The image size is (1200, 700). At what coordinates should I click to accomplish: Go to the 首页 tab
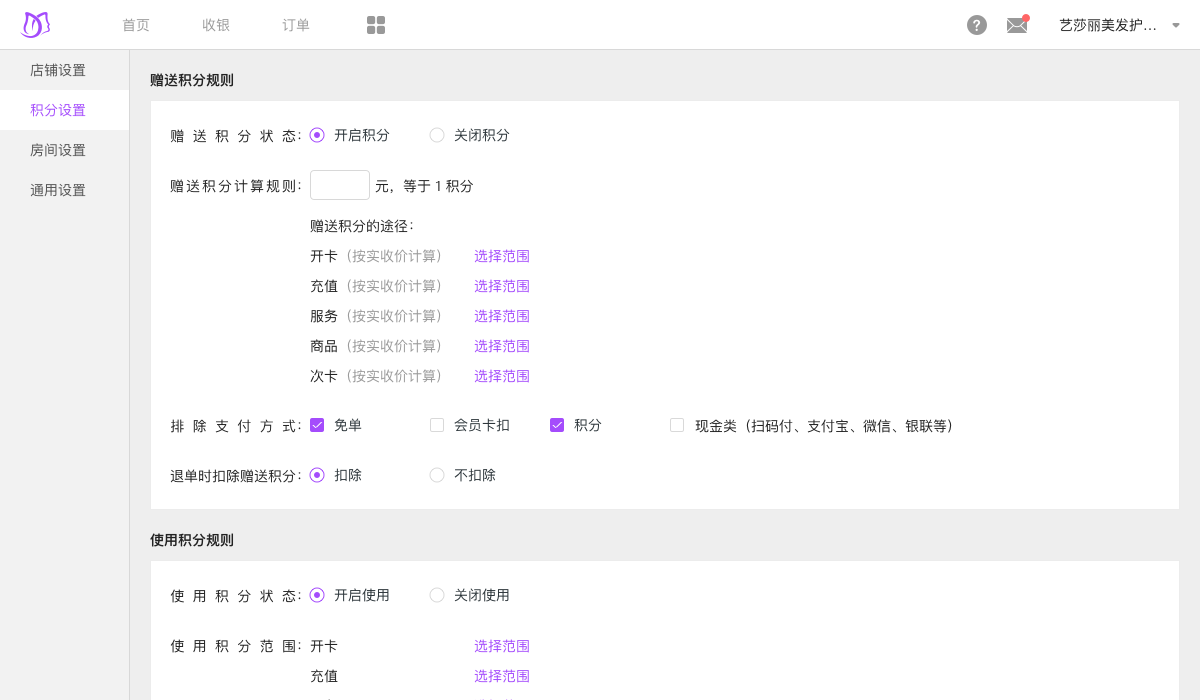(x=136, y=25)
